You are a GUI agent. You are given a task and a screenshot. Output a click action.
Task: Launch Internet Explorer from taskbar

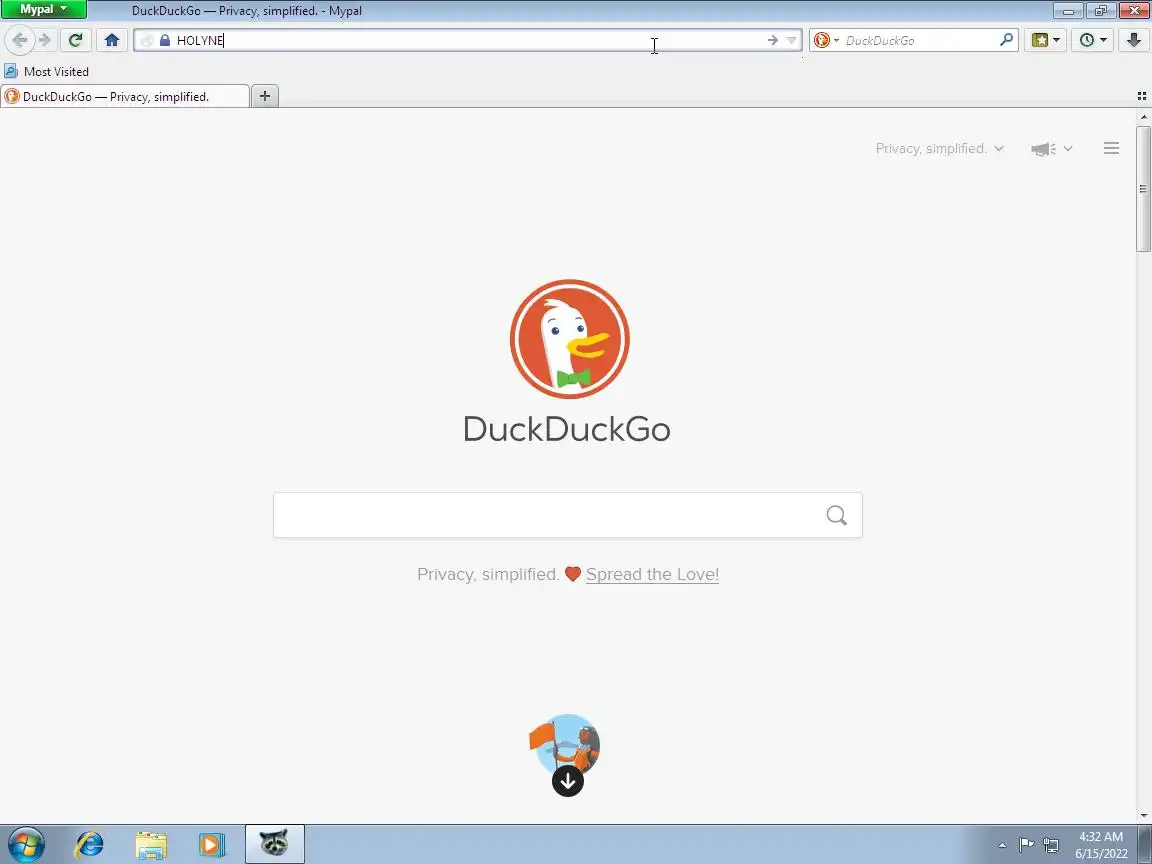(90, 845)
